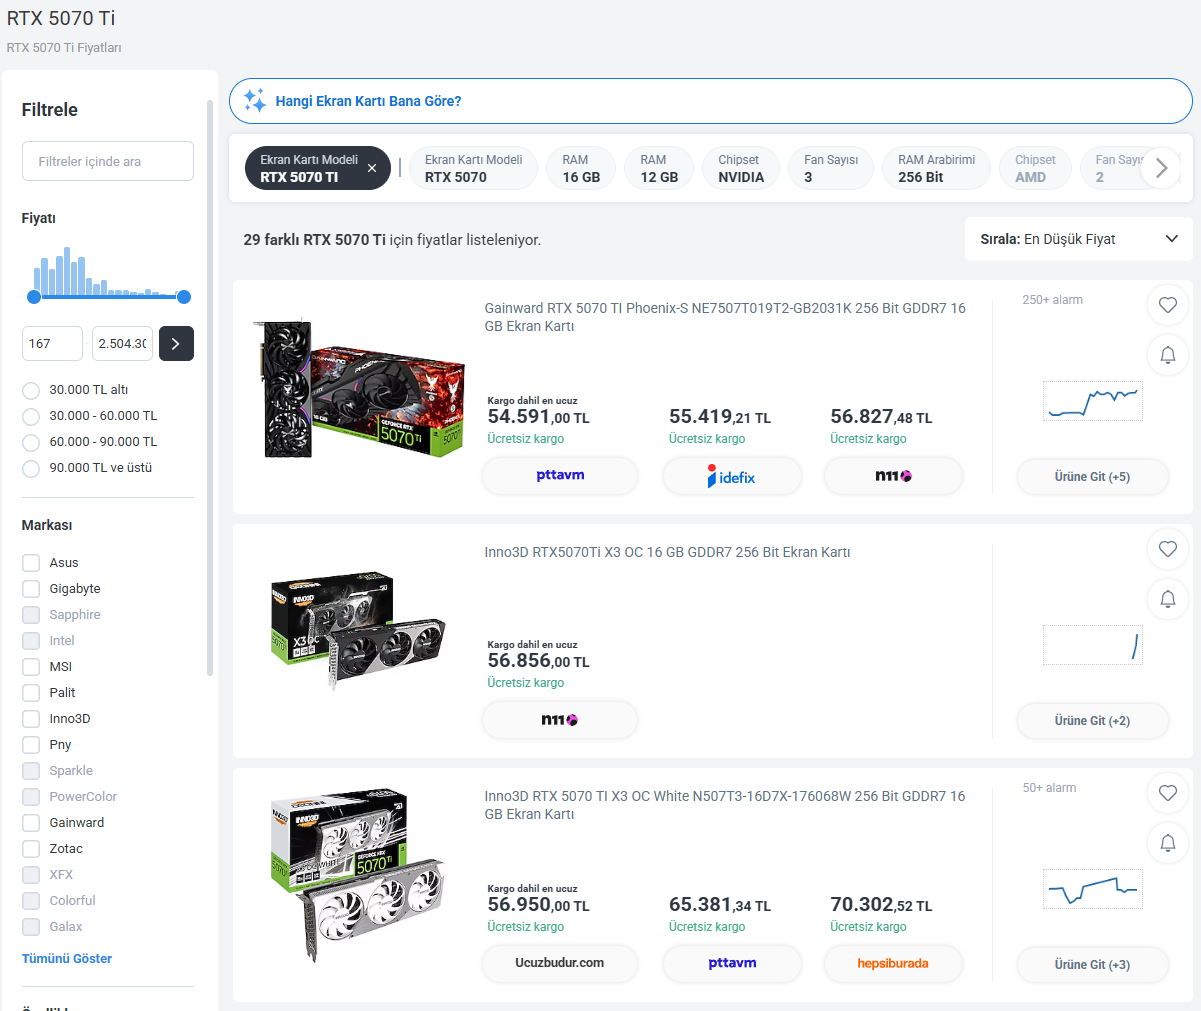Expand offers with Ürüne Git (+2)
Screen dimensions: 1201x1011
click(x=1092, y=721)
